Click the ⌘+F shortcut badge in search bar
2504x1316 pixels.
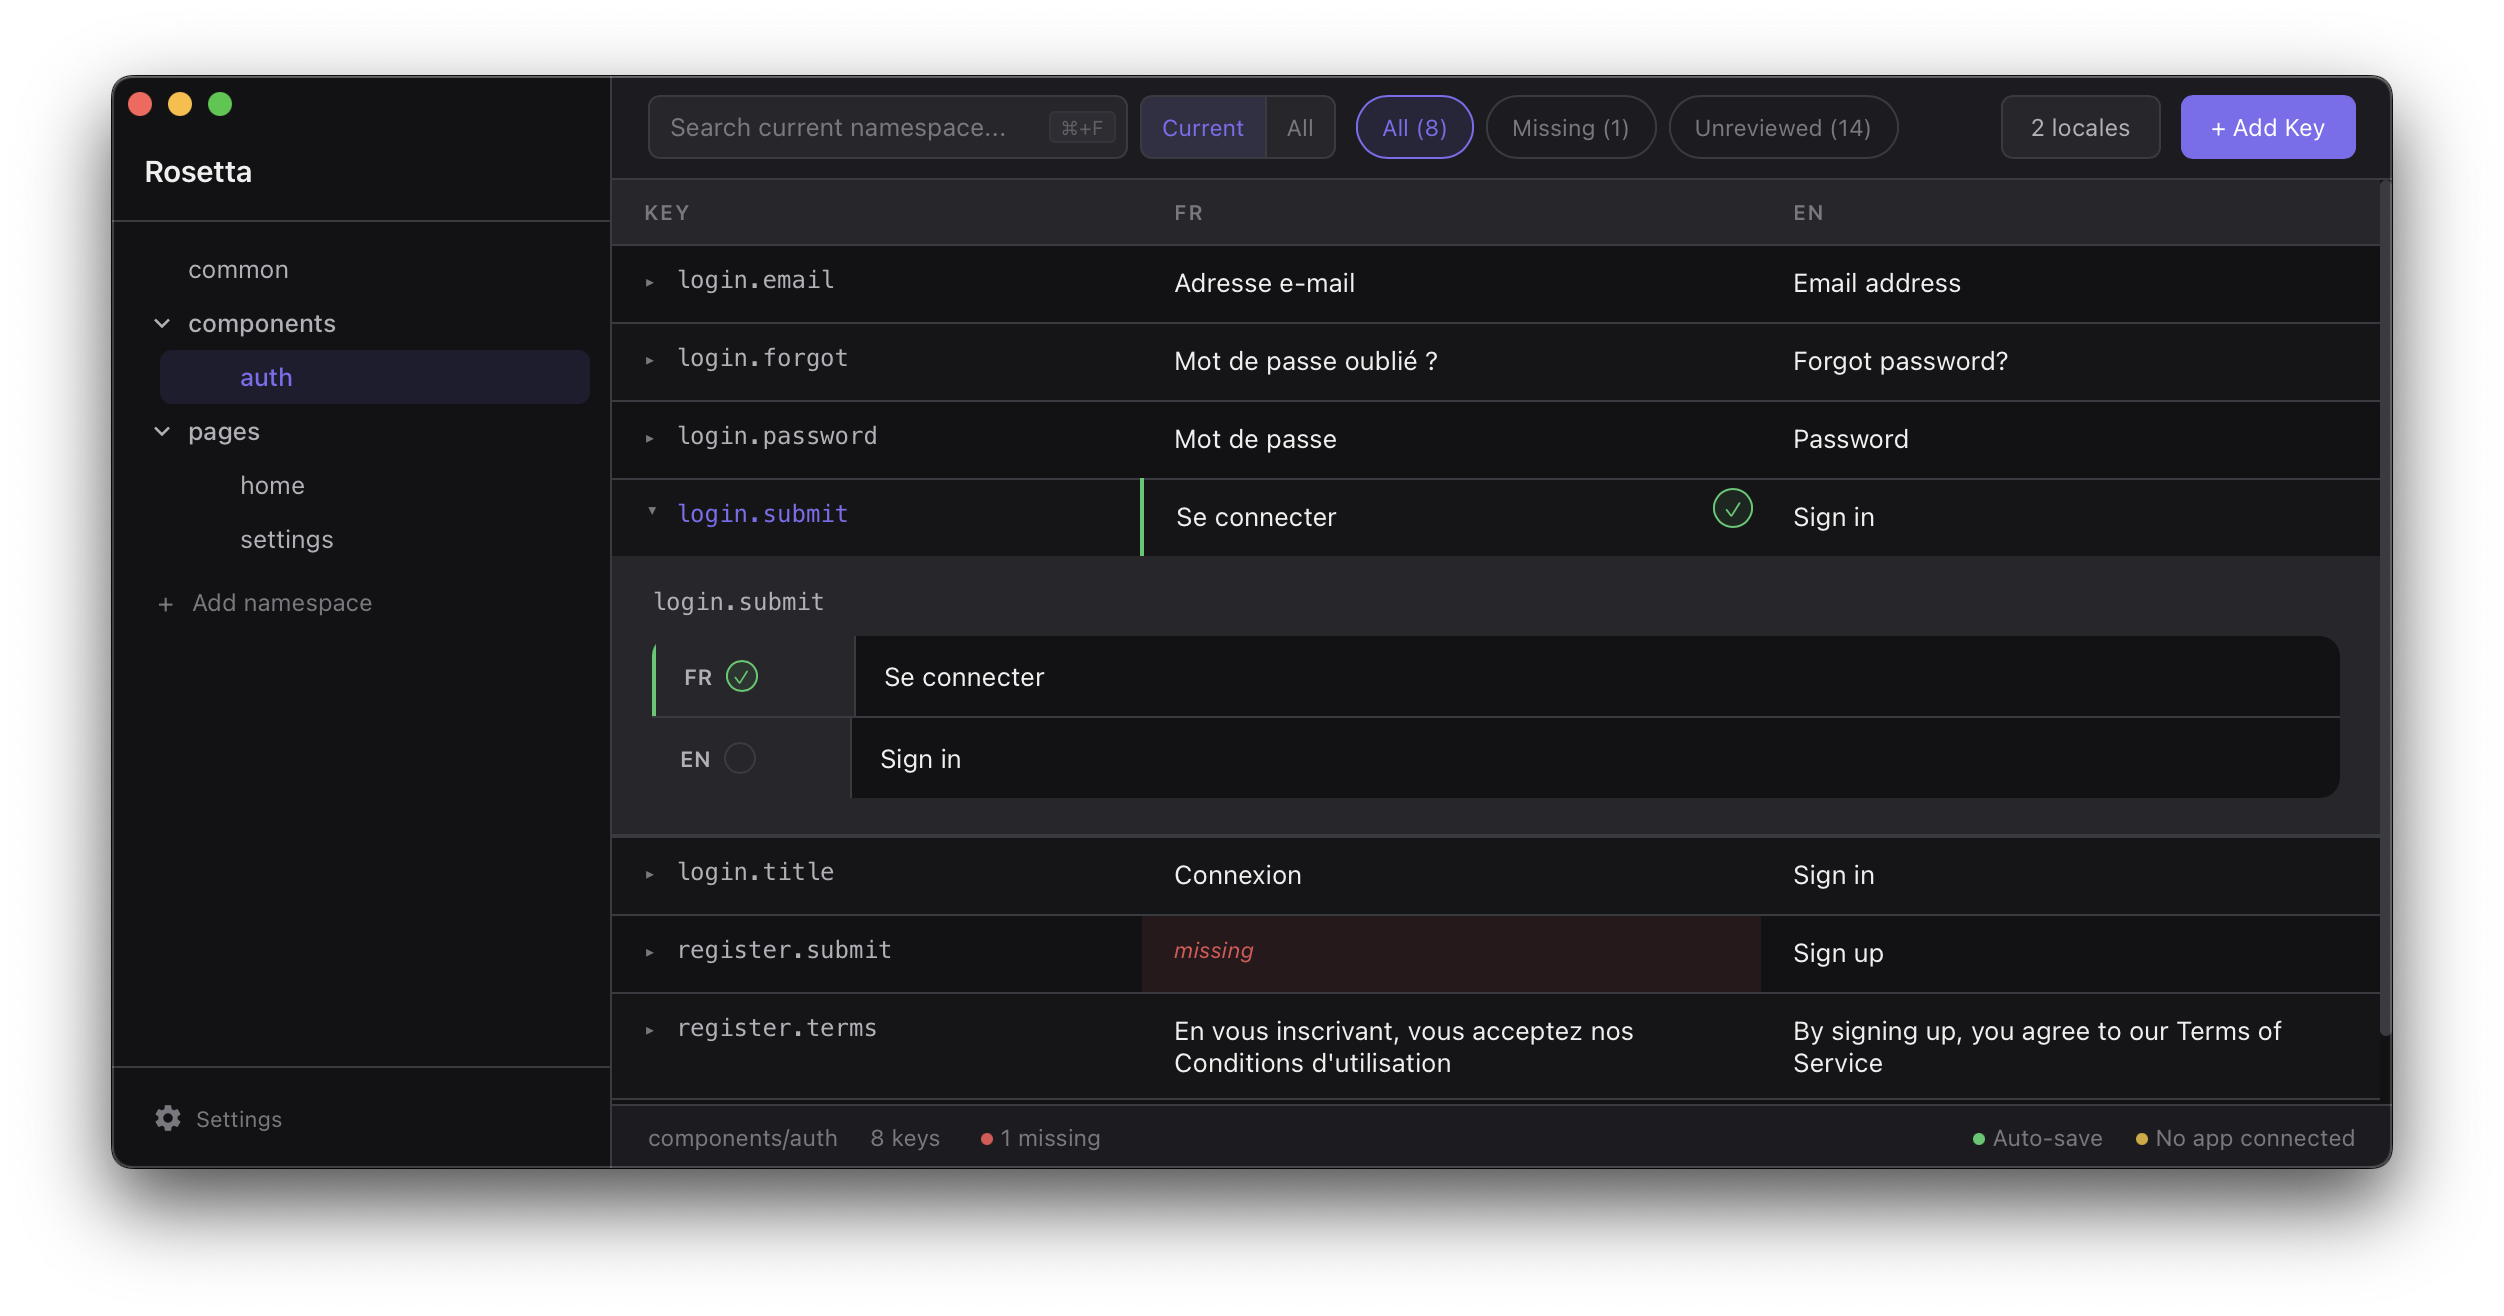tap(1082, 127)
